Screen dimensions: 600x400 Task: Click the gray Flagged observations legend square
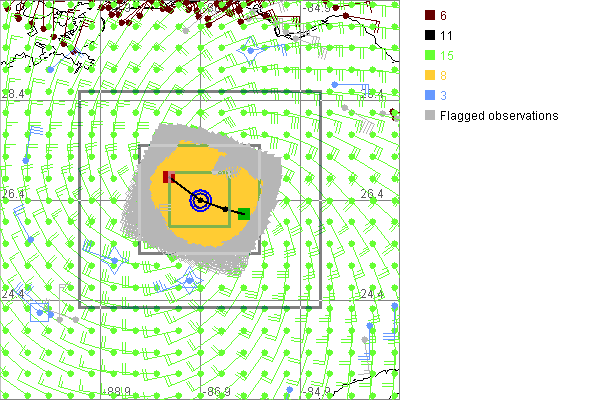(x=429, y=116)
